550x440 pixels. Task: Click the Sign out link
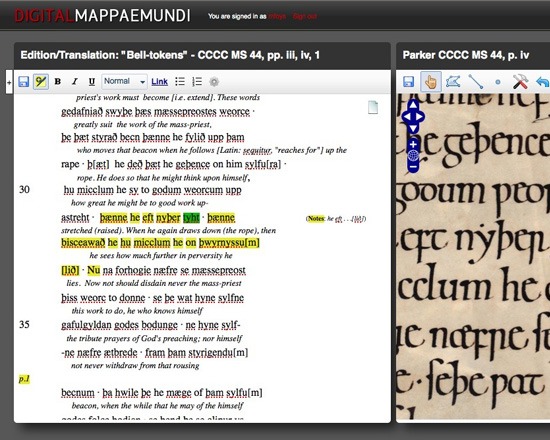305,16
